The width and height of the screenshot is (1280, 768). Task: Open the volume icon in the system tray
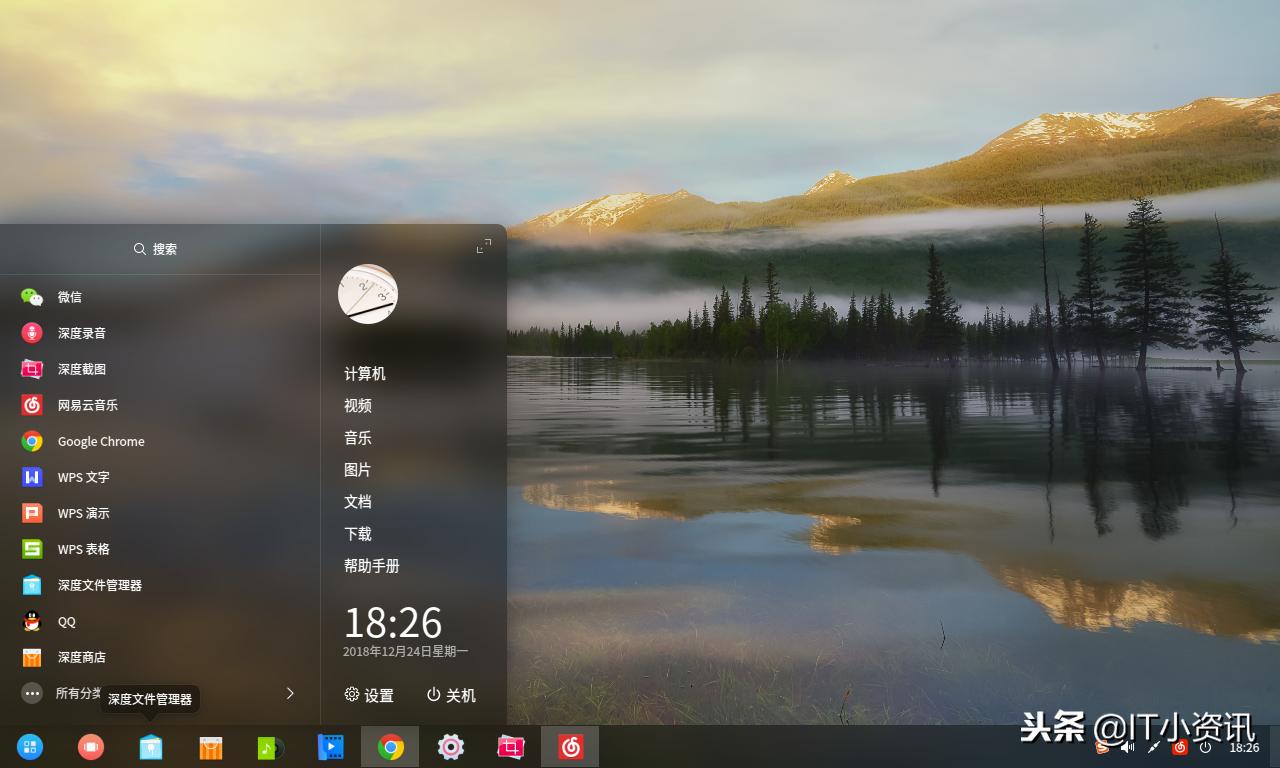click(x=1128, y=746)
